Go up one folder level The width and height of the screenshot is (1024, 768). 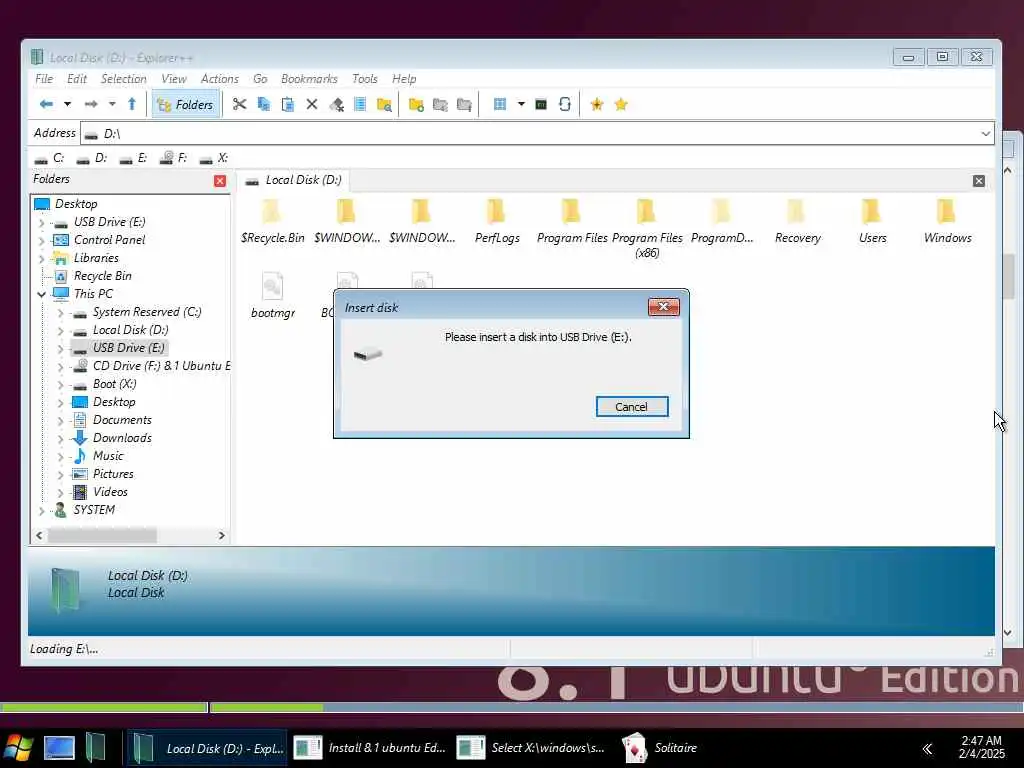132,104
